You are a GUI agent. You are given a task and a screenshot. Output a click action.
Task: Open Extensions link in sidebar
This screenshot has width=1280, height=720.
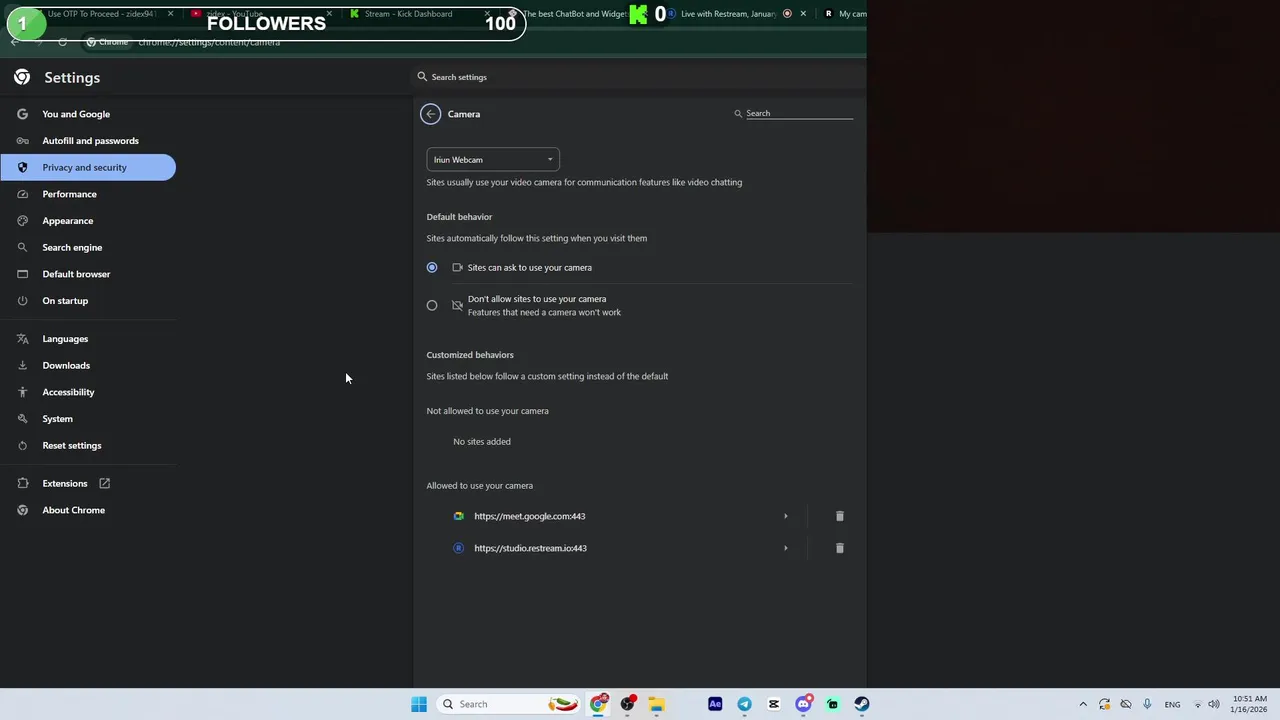[x=65, y=483]
